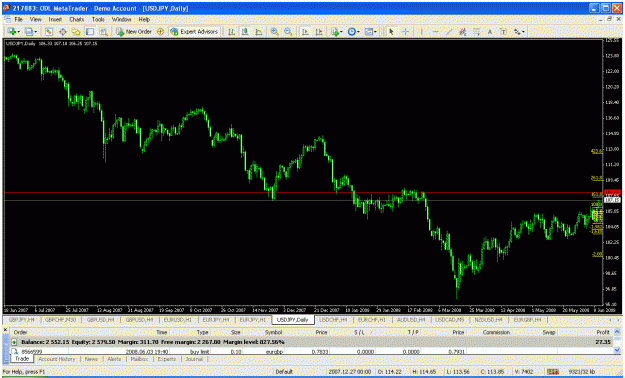
Task: Switch to the GBPCHF,M30 chart tab
Action: [60, 320]
